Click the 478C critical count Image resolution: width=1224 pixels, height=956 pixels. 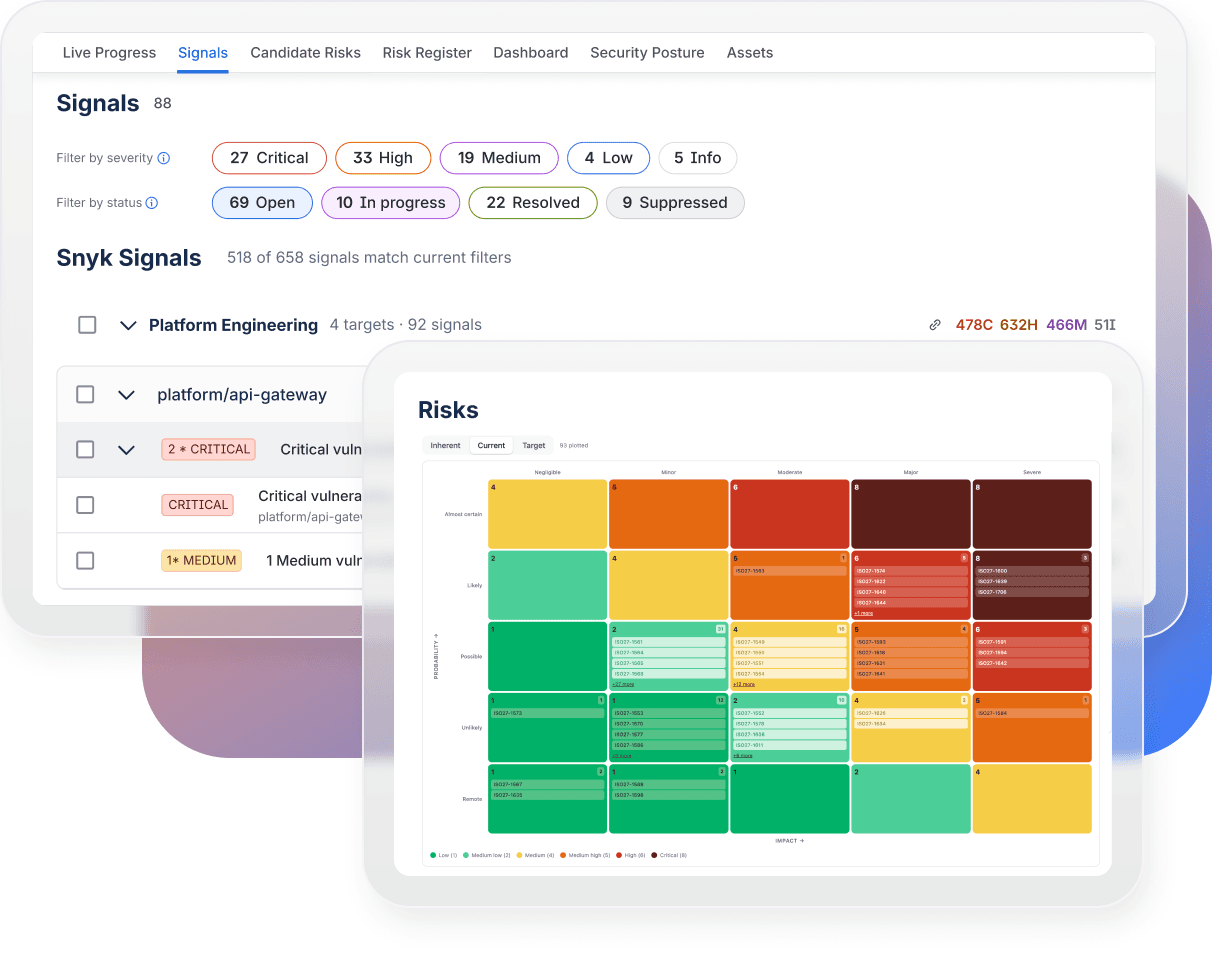click(975, 325)
